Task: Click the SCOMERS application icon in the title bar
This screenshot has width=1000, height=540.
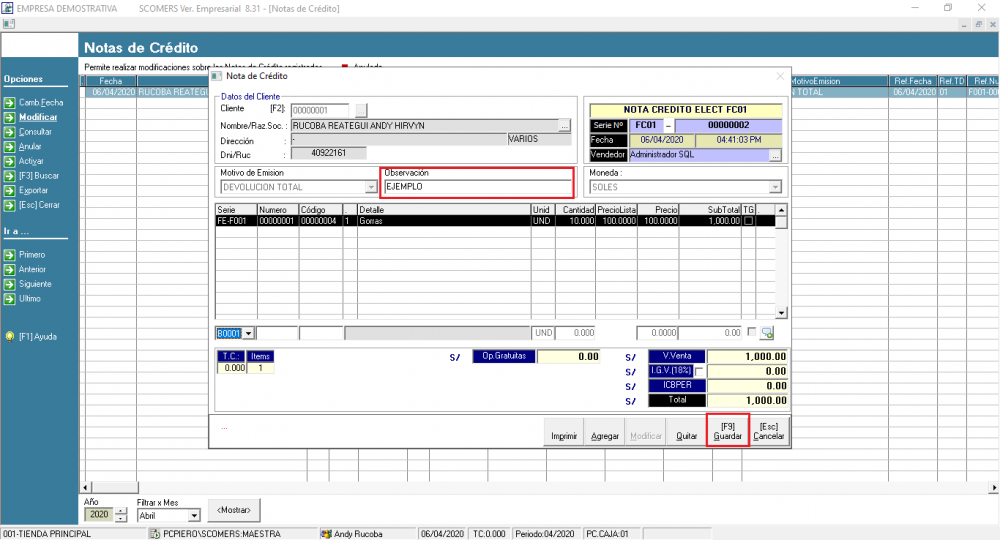Action: coord(7,8)
